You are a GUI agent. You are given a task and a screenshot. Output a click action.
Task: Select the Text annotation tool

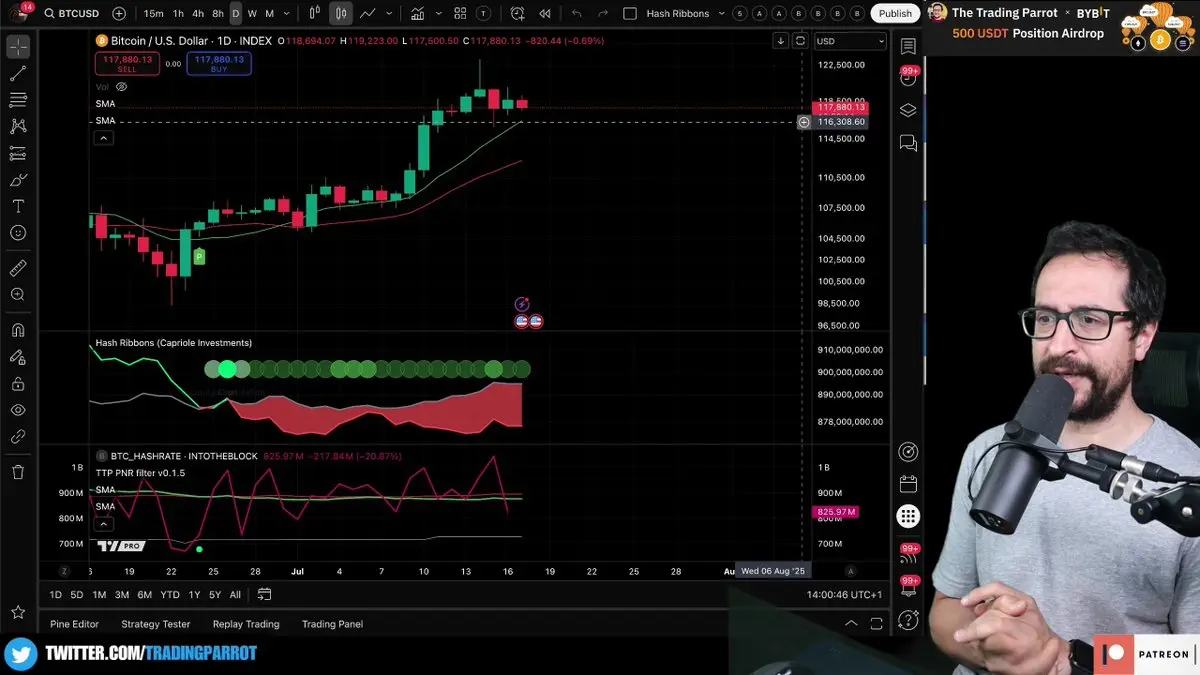point(18,206)
